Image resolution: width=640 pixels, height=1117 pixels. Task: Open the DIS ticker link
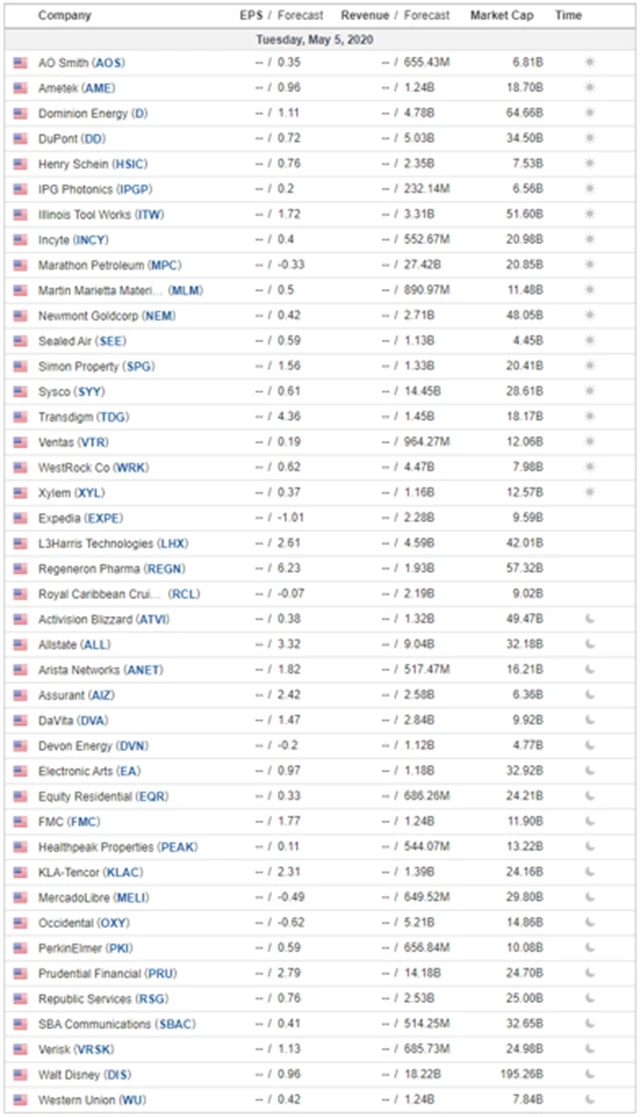coord(118,1075)
